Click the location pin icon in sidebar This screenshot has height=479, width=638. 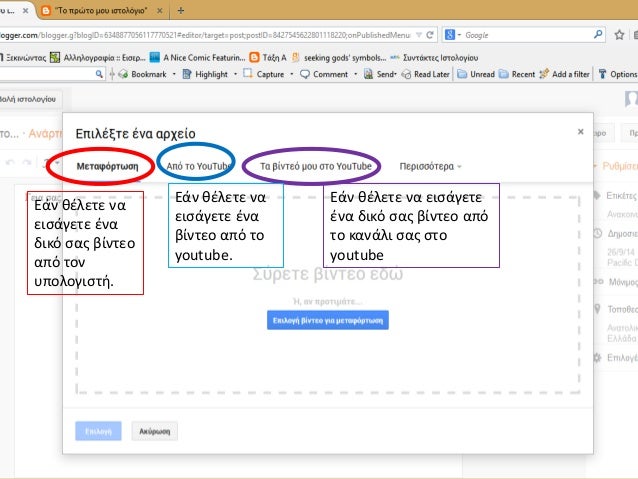pyautogui.click(x=597, y=309)
